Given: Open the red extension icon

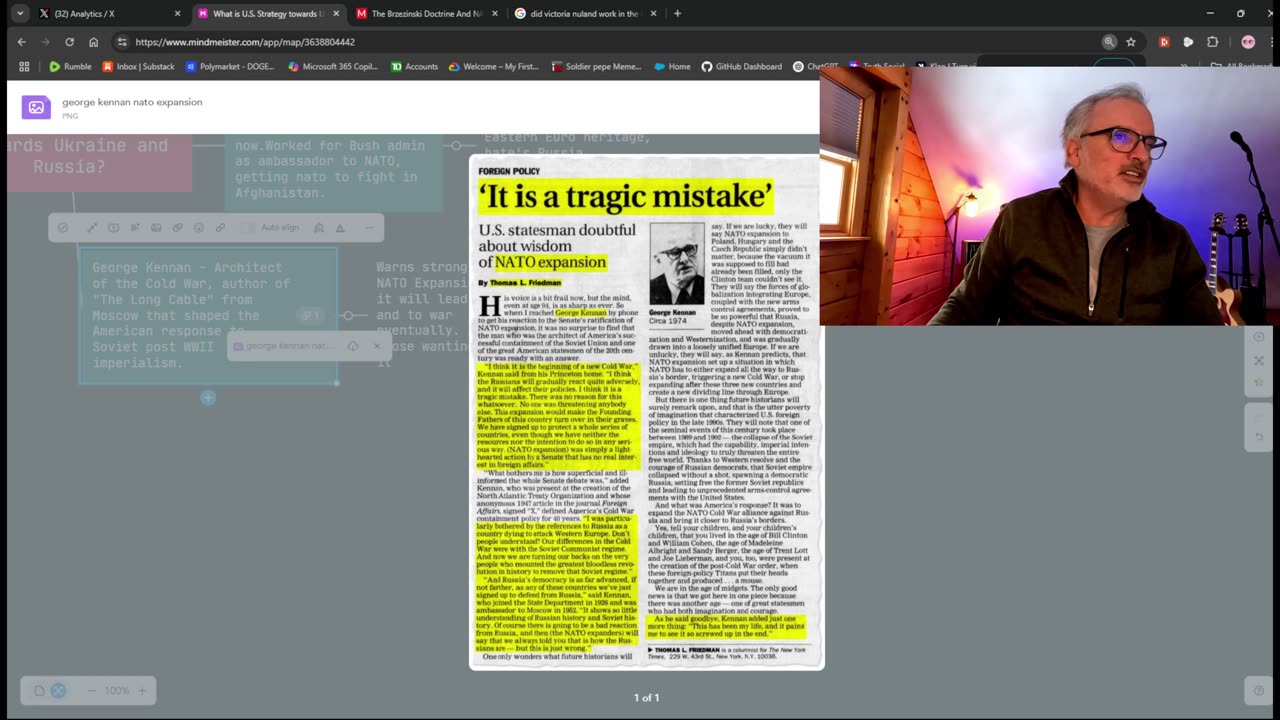Looking at the screenshot, I should coord(1164,42).
